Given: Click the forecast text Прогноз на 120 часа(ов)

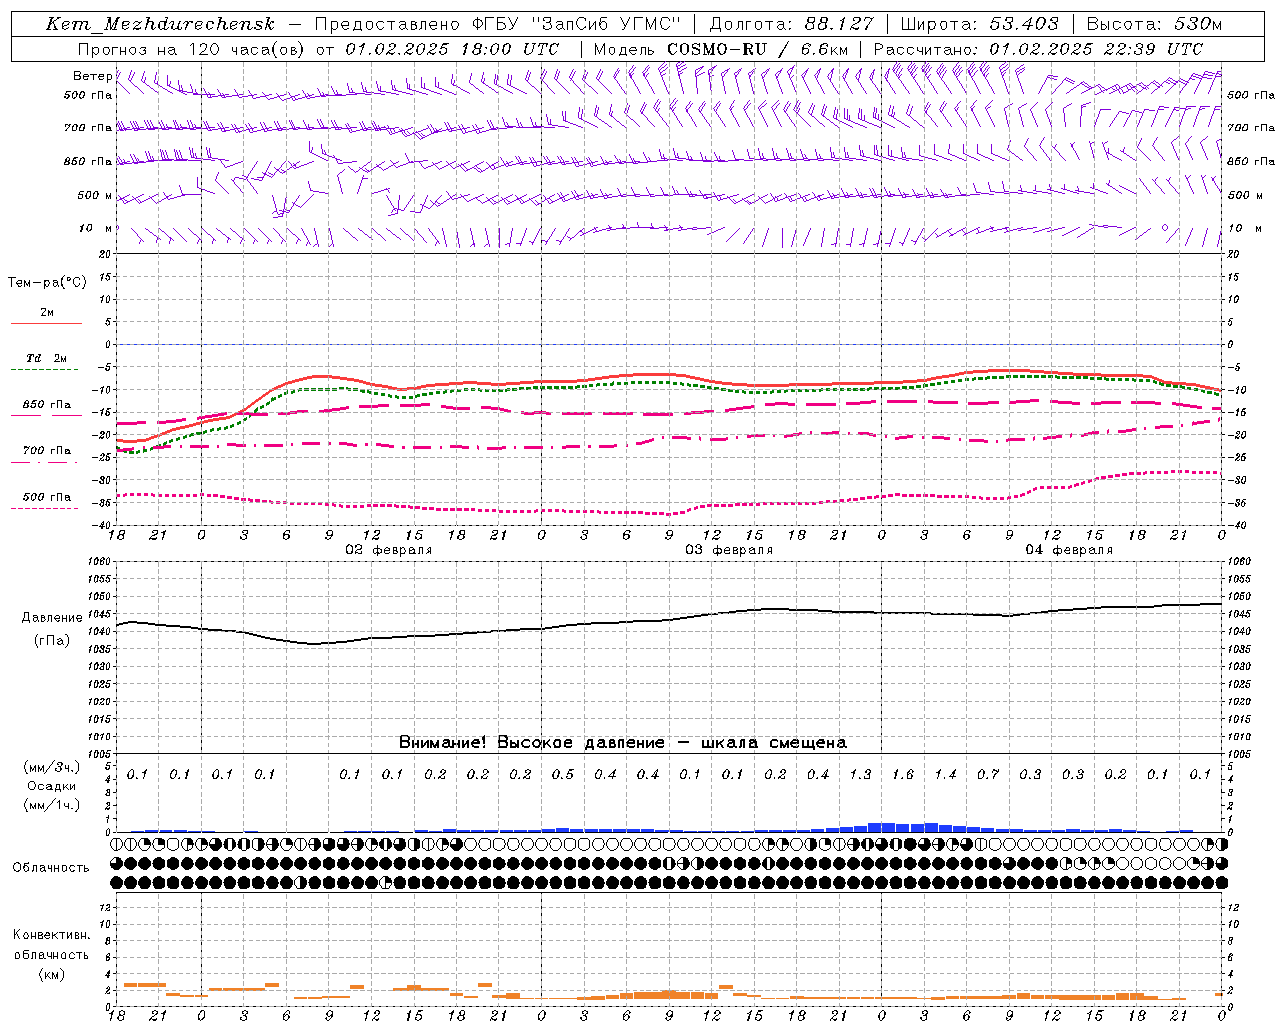Looking at the screenshot, I should point(191,49).
